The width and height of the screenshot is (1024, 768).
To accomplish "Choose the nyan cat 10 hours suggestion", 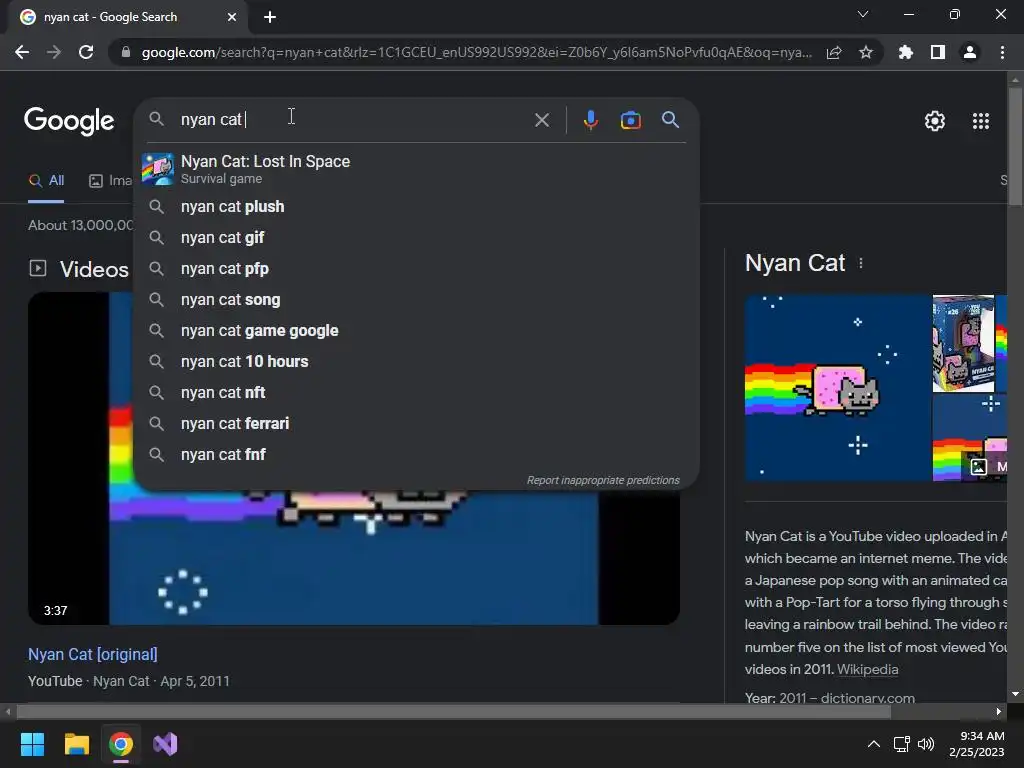I will click(x=416, y=362).
